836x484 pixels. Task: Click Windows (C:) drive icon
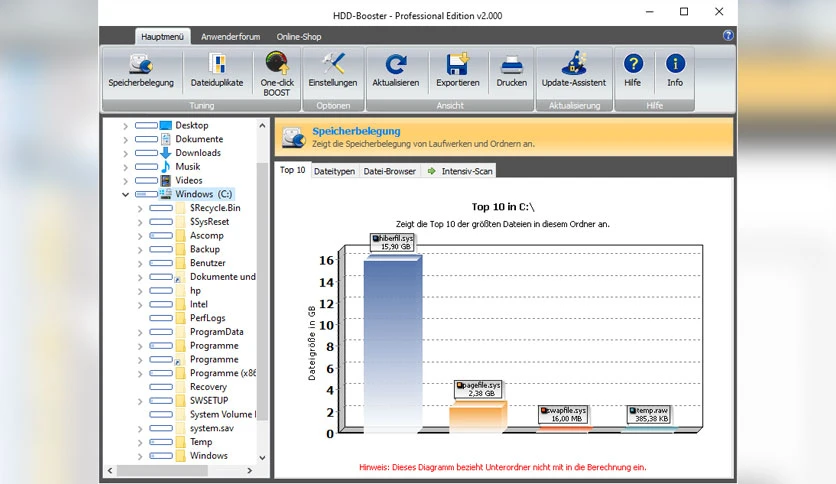[x=166, y=194]
